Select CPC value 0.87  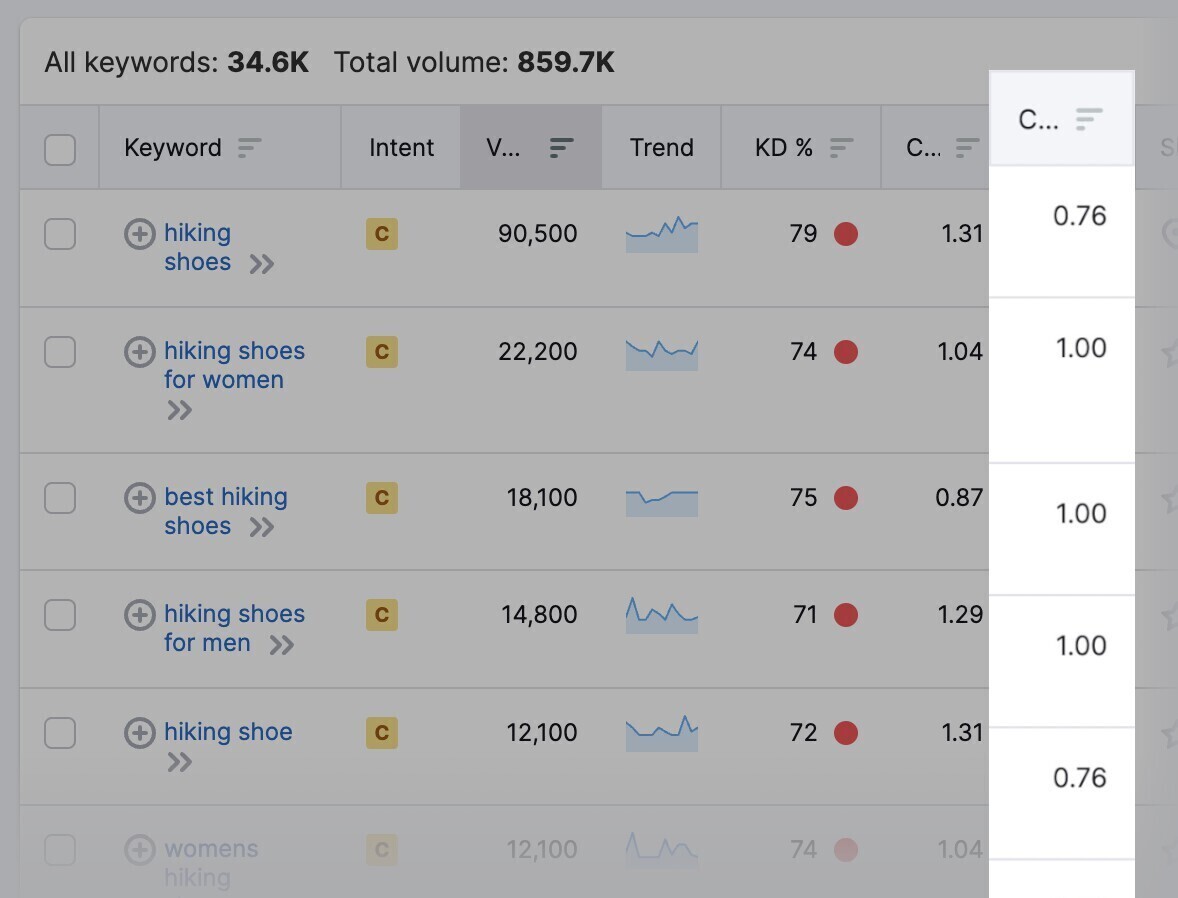click(959, 497)
